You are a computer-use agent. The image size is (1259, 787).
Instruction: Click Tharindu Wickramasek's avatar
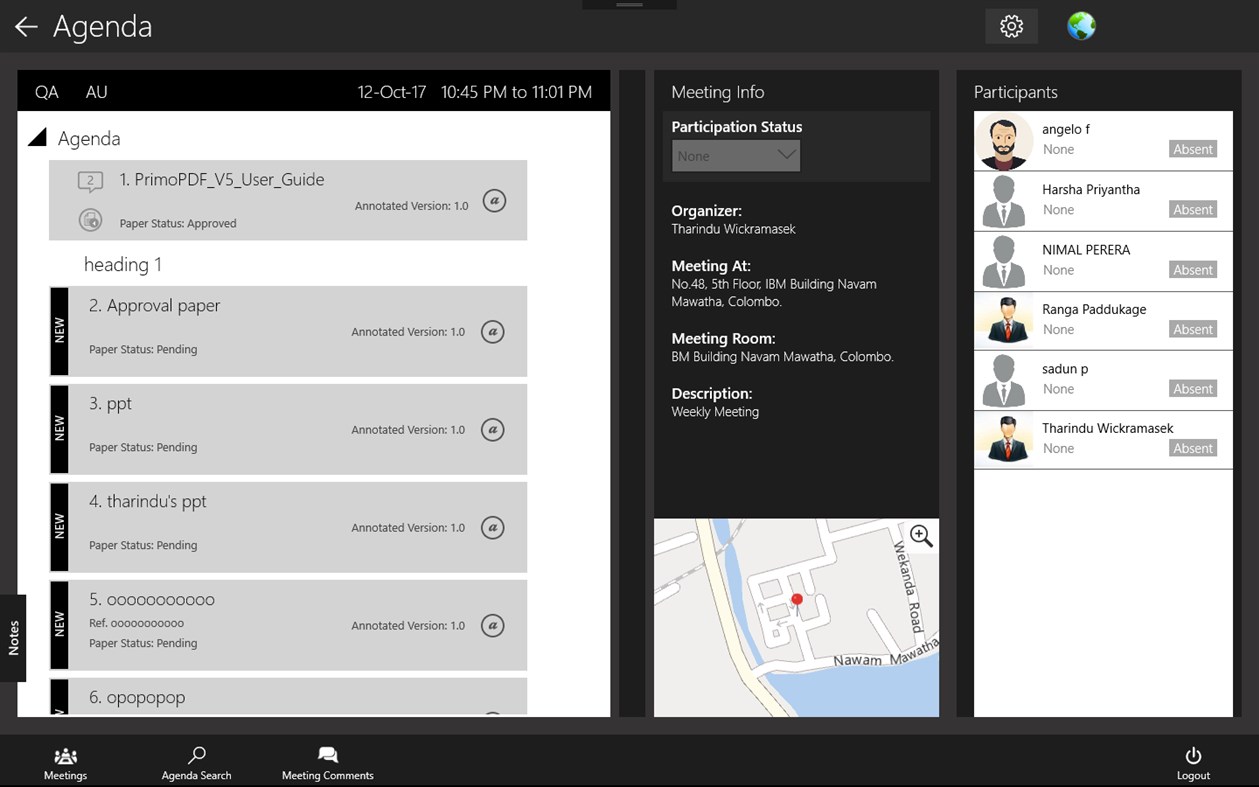(x=1004, y=439)
